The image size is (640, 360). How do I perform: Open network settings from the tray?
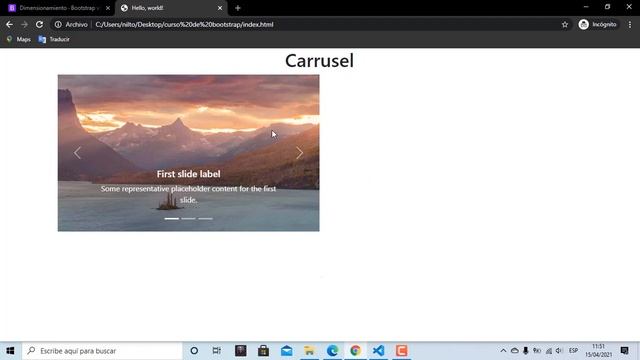(x=549, y=351)
